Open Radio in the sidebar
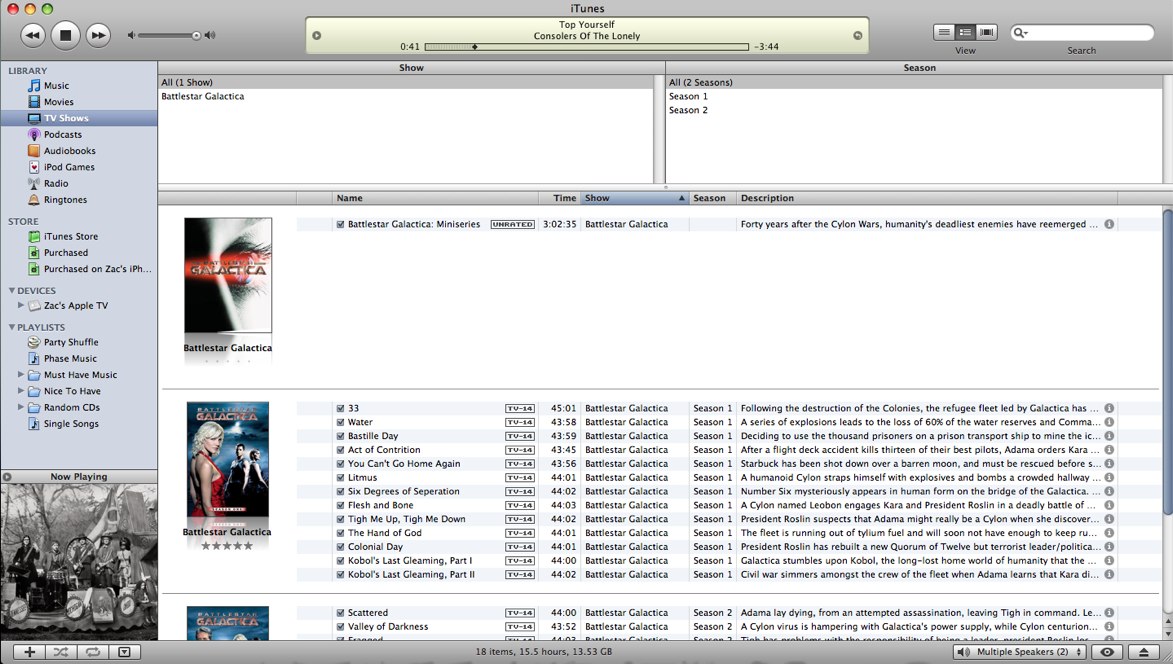The height and width of the screenshot is (664, 1173). (56, 183)
